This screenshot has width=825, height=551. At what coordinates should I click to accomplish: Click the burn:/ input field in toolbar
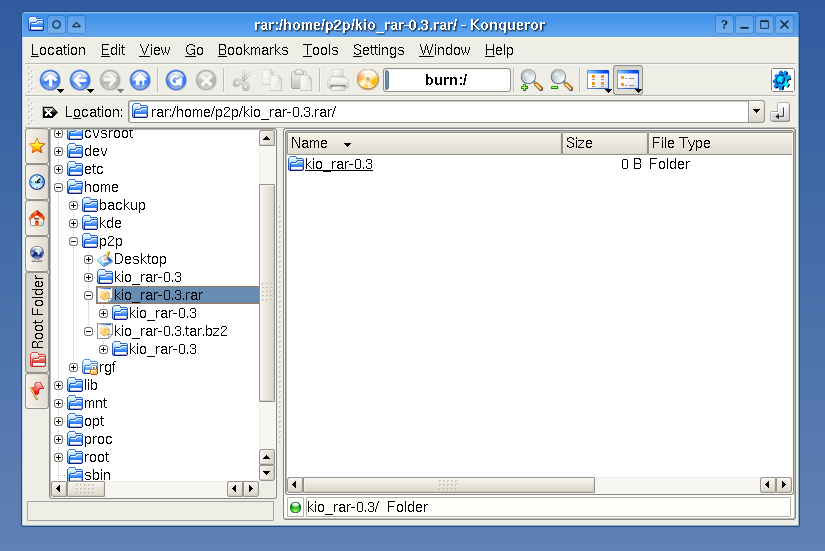coord(447,80)
